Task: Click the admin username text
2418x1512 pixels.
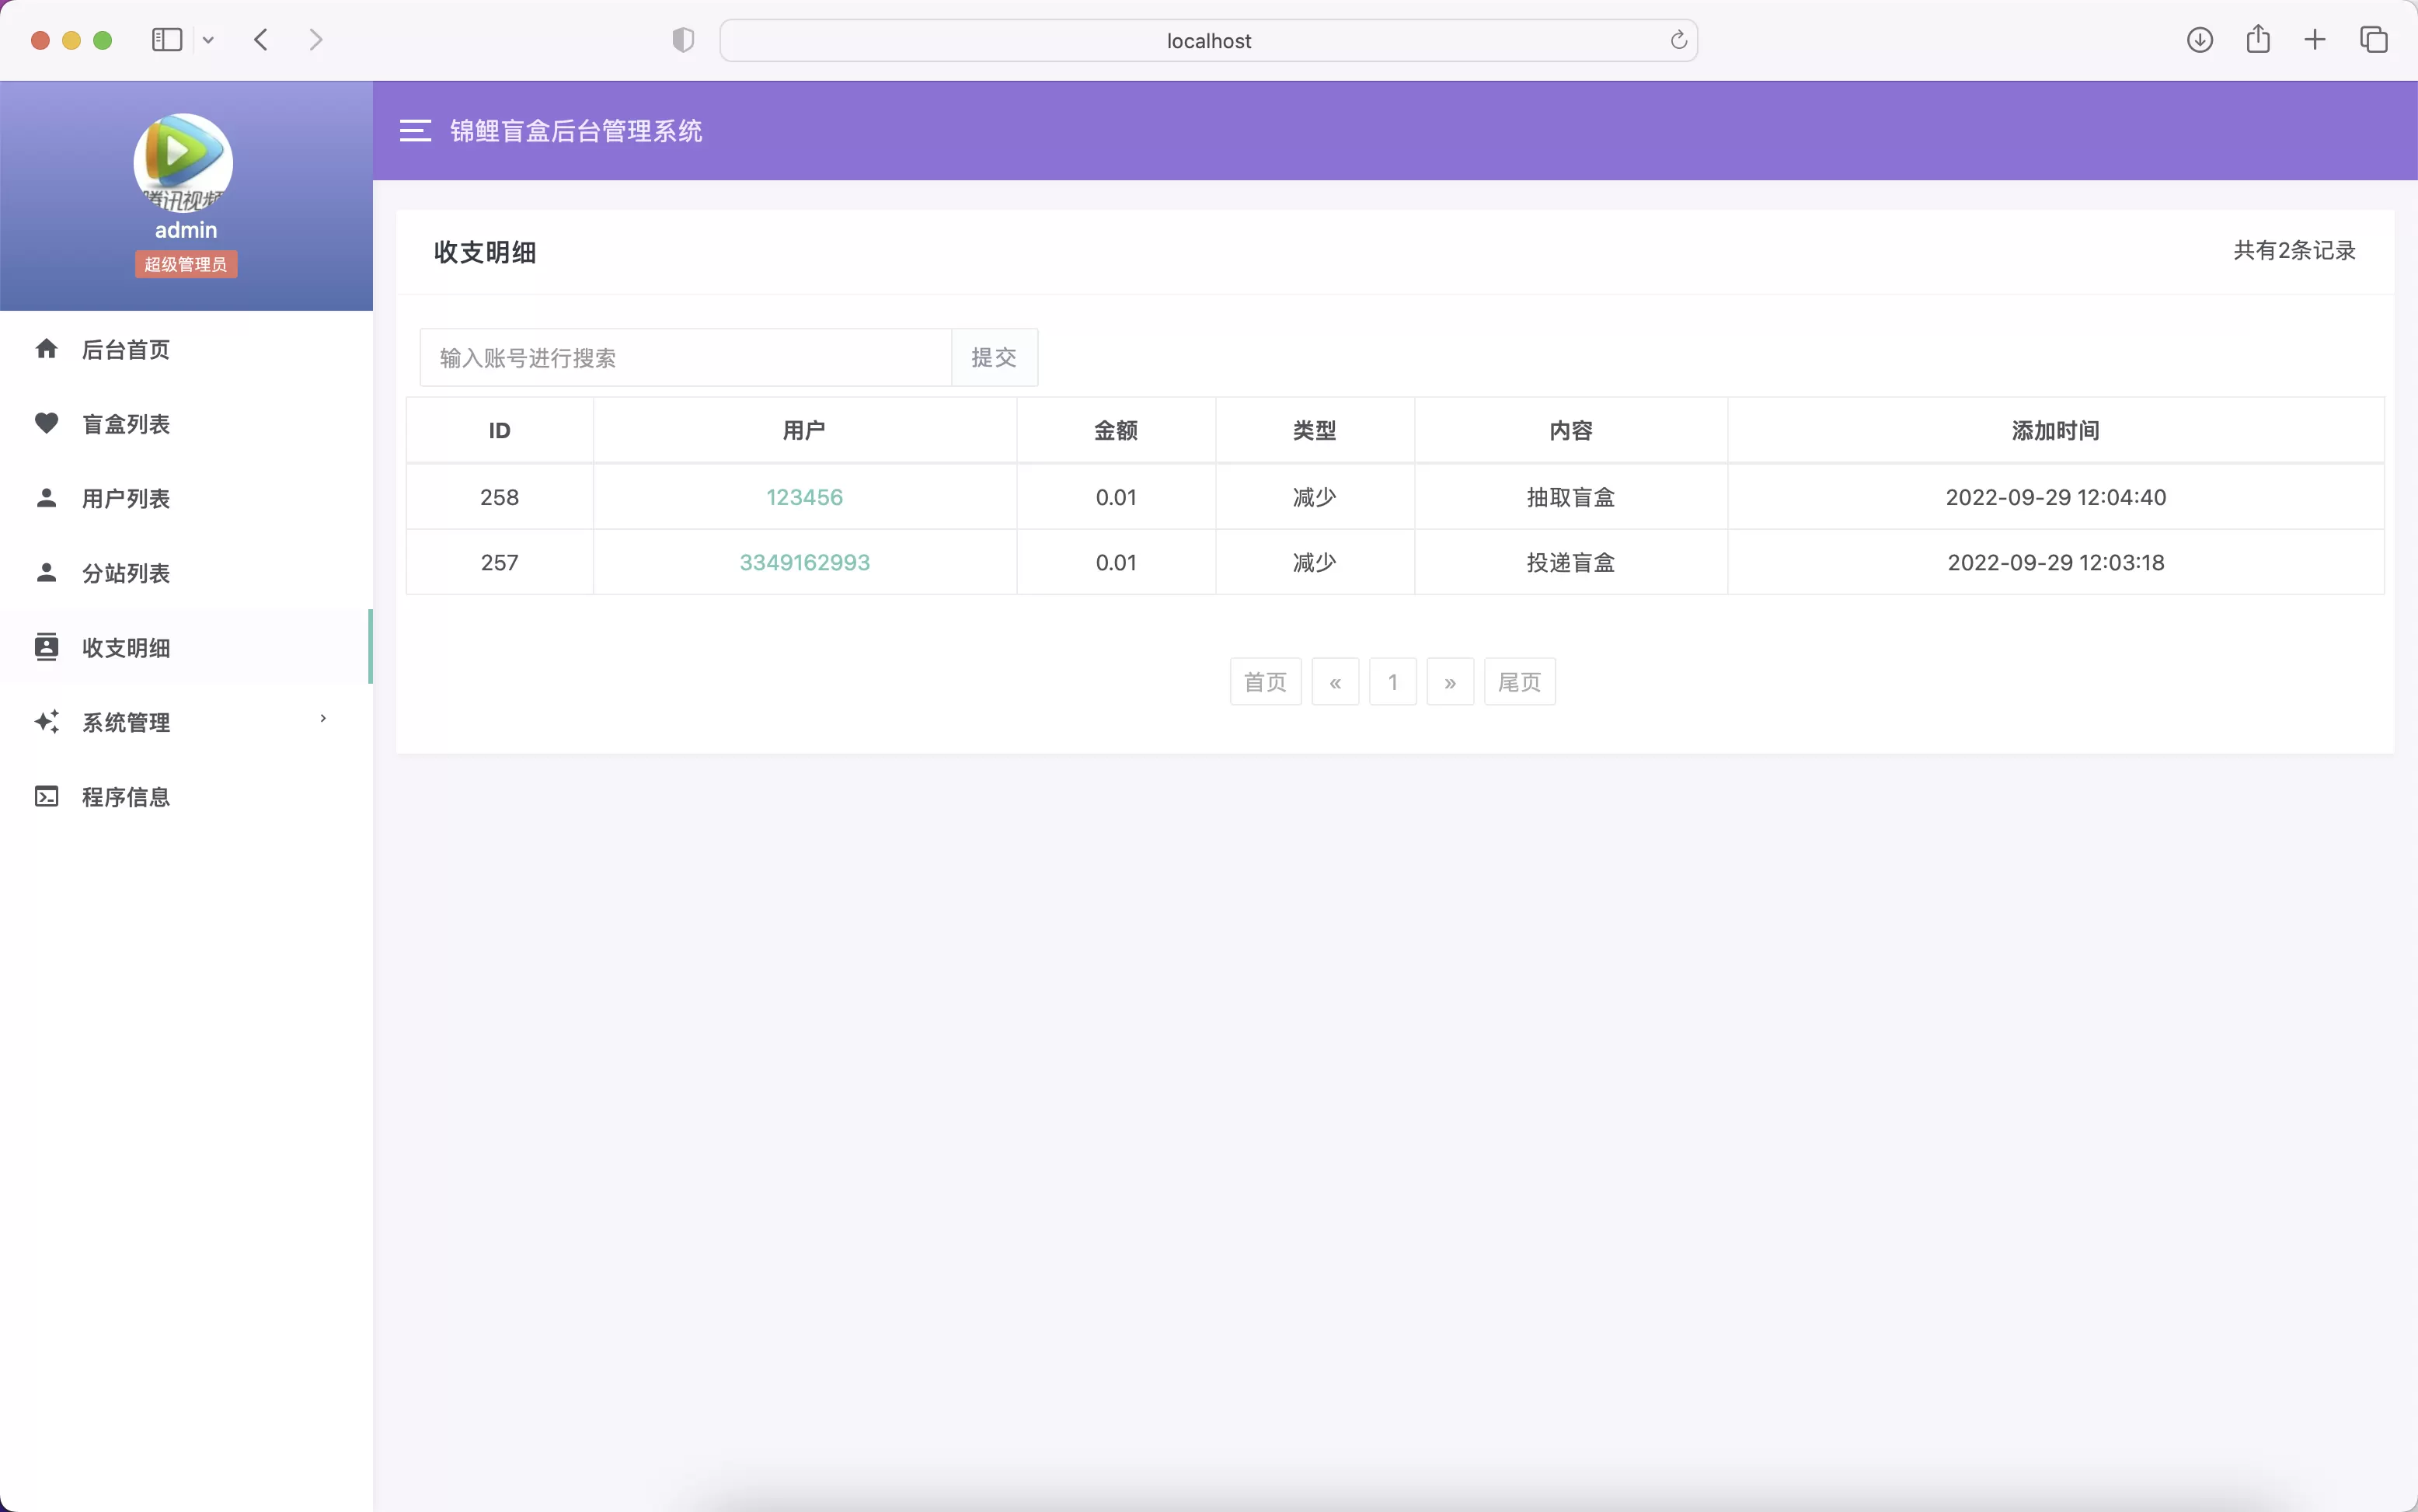Action: (186, 230)
